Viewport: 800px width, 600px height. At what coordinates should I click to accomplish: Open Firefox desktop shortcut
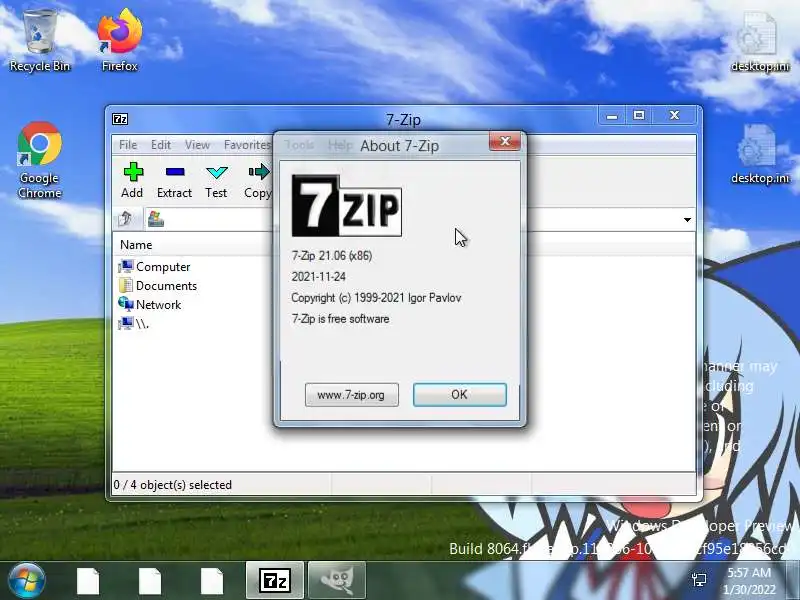pyautogui.click(x=120, y=39)
